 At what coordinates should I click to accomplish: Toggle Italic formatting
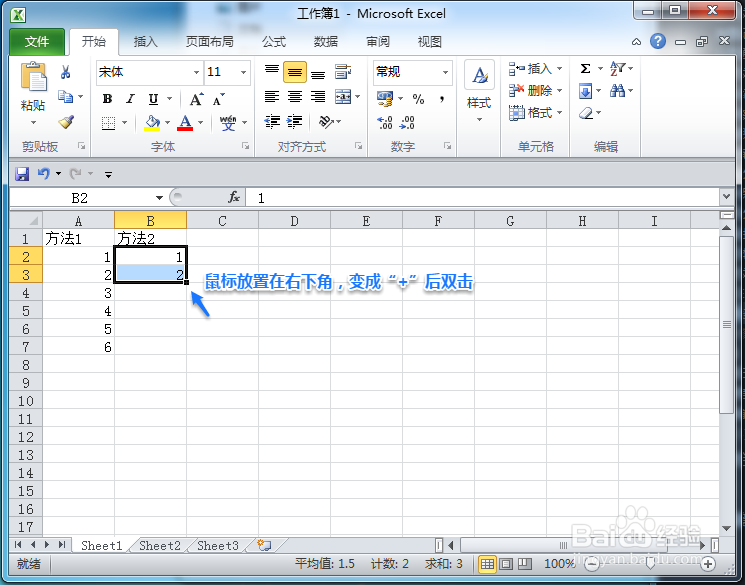130,99
